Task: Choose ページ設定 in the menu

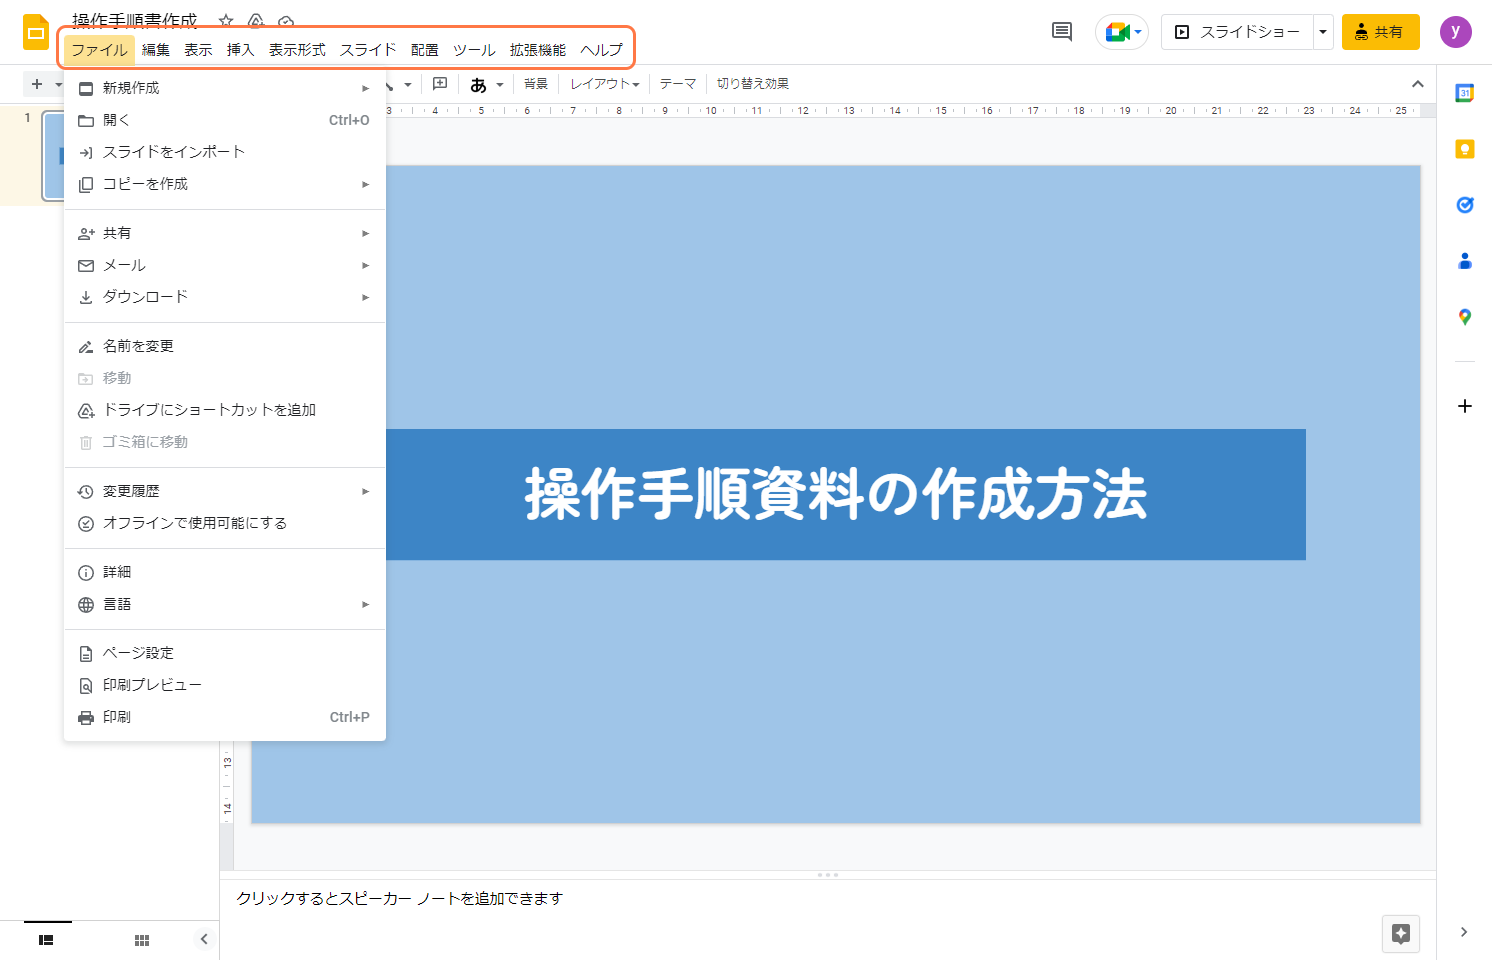Action: [x=225, y=653]
